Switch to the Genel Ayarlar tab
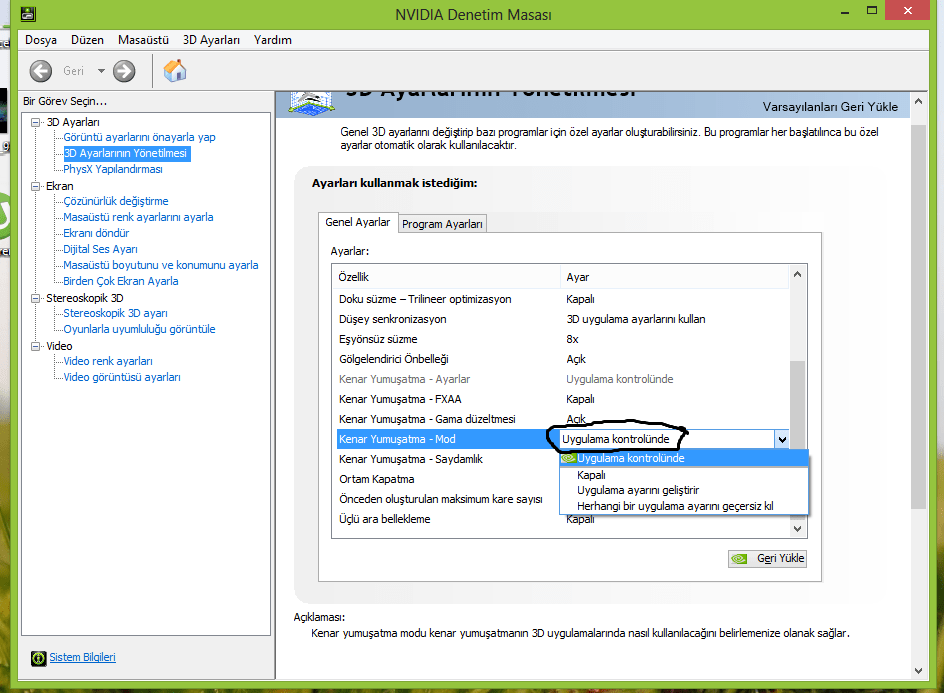Screen dimensions: 944x693 pyautogui.click(x=358, y=222)
